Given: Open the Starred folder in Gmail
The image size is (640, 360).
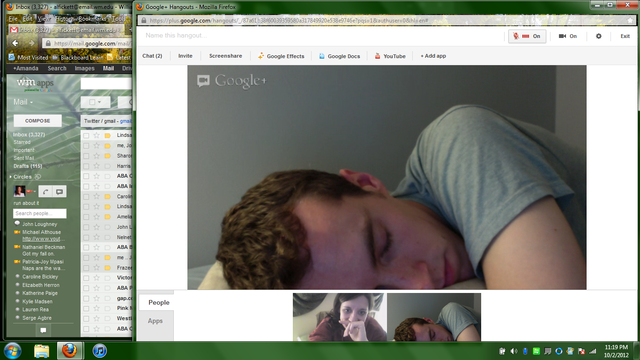Looking at the screenshot, I should pyautogui.click(x=22, y=142).
